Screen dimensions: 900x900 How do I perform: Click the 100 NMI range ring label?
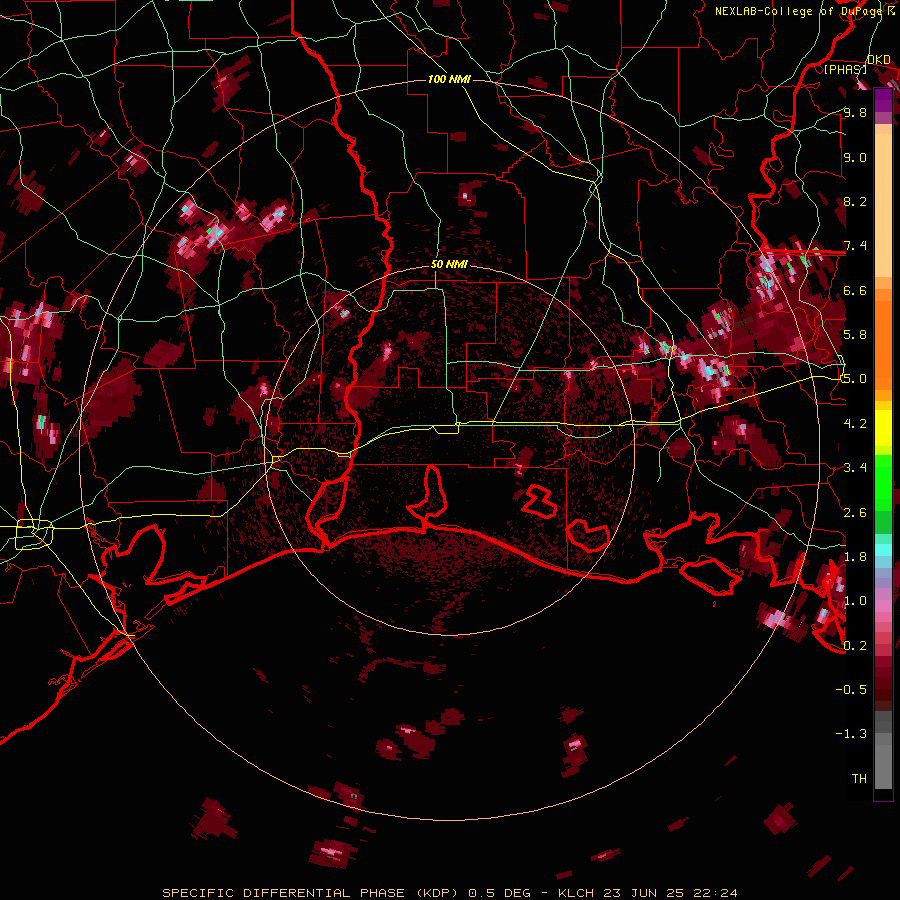tap(449, 79)
